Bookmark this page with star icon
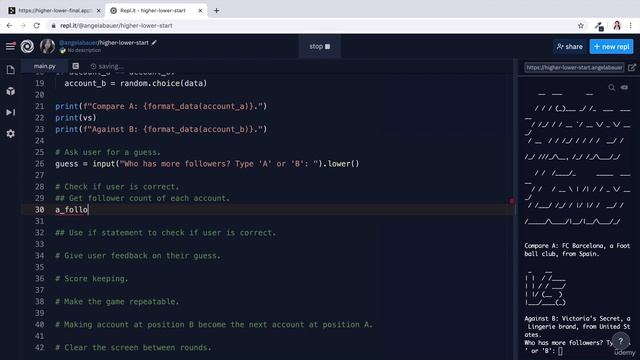Viewport: 640px width, 360px height. [x=581, y=26]
